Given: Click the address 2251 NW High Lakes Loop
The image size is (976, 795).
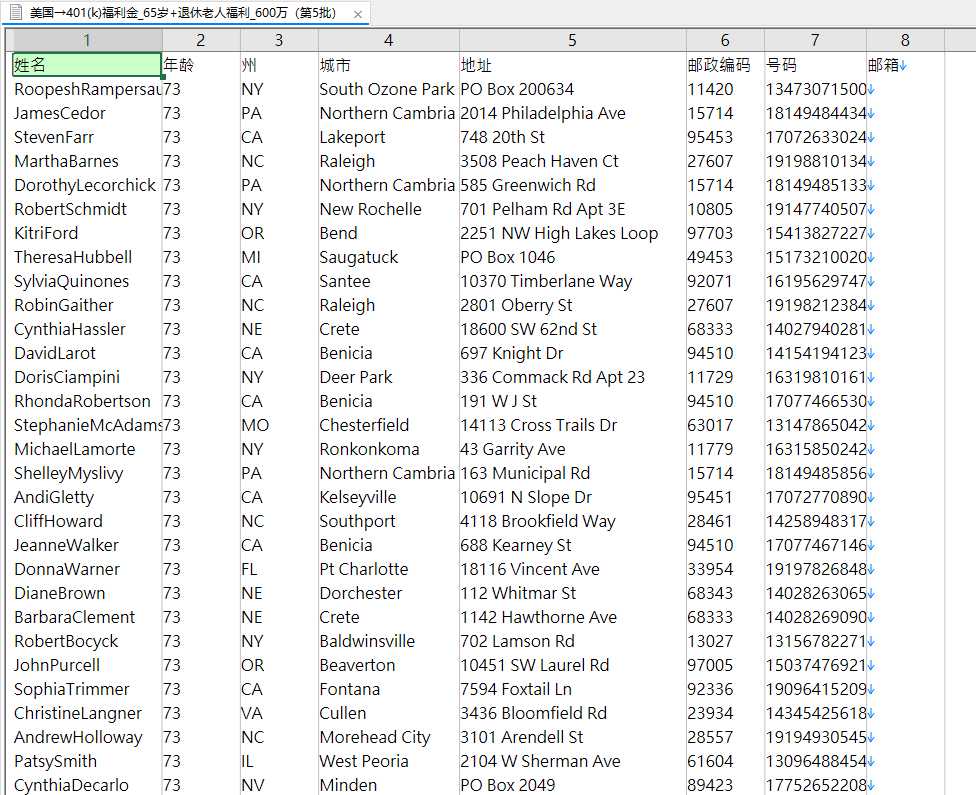Looking at the screenshot, I should click(559, 233).
